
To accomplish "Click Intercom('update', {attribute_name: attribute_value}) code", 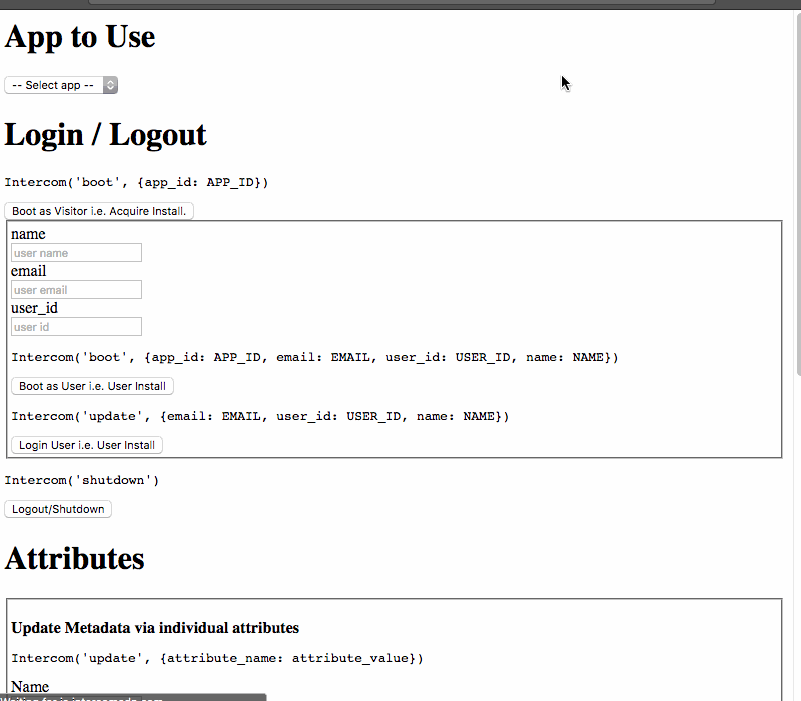I will pyautogui.click(x=217, y=658).
